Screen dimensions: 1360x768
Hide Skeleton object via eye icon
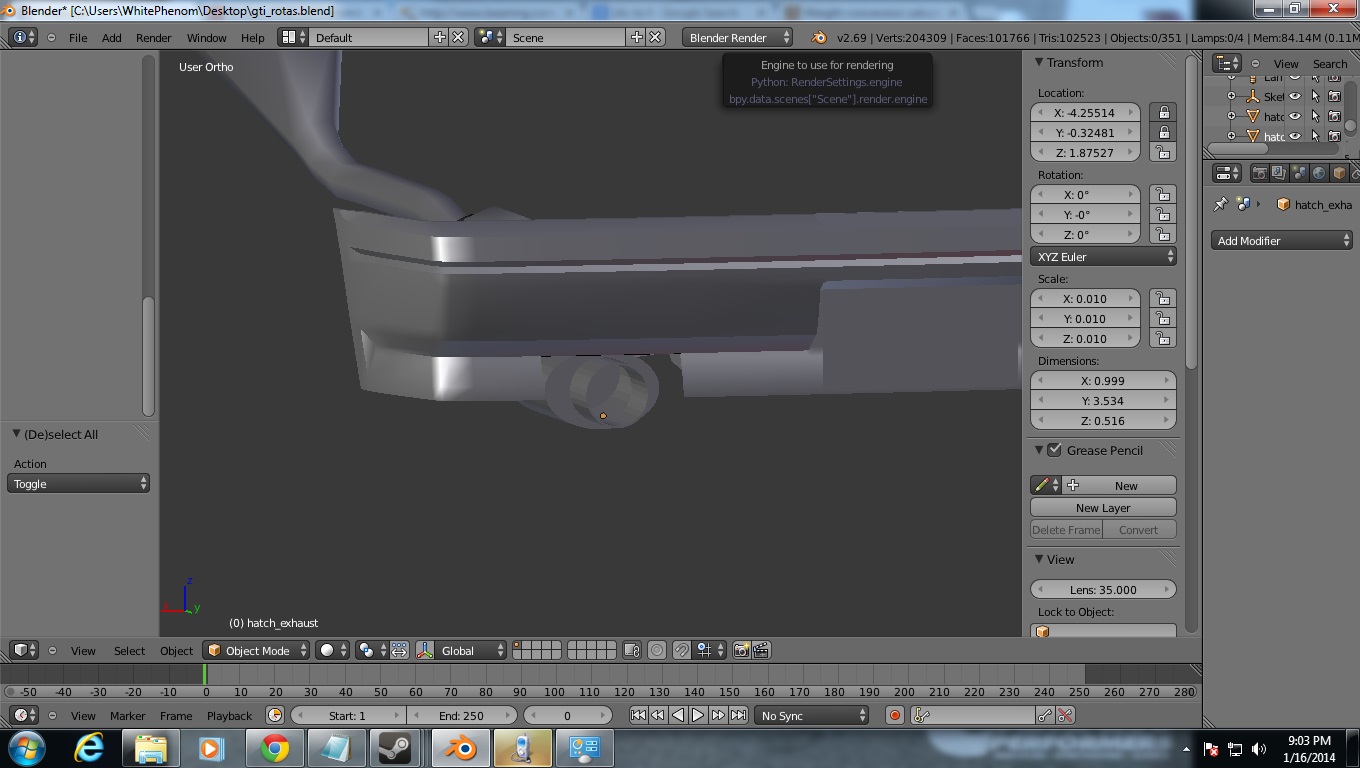[x=1295, y=96]
